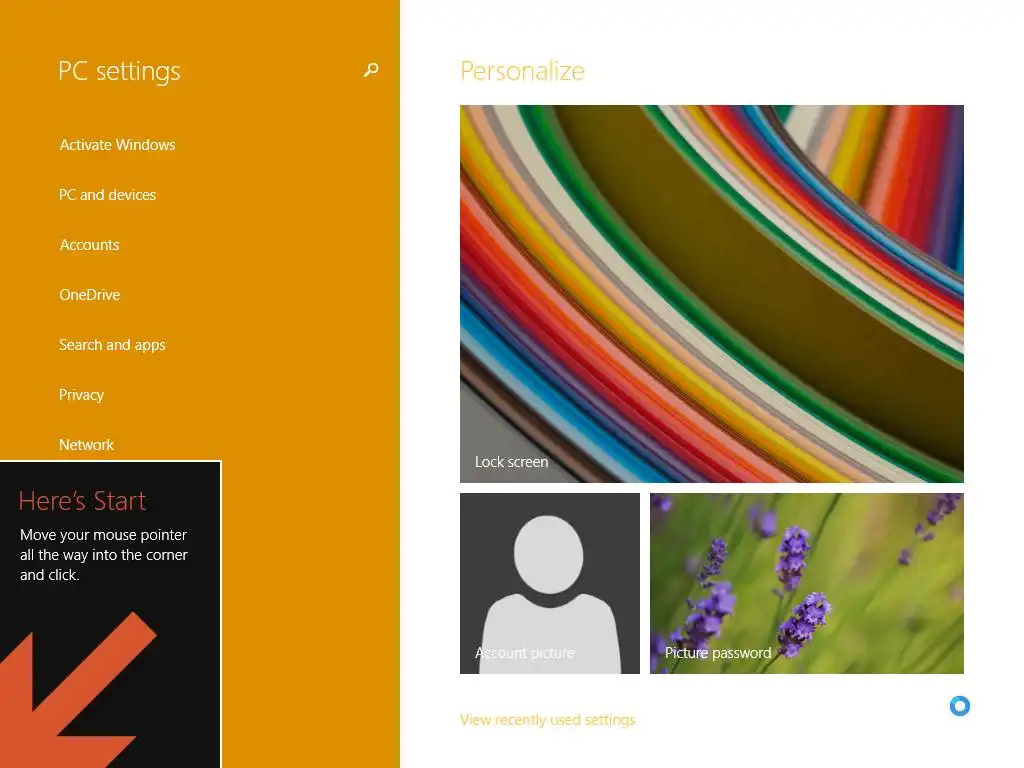
Task: Select the Accounts category
Action: click(89, 245)
